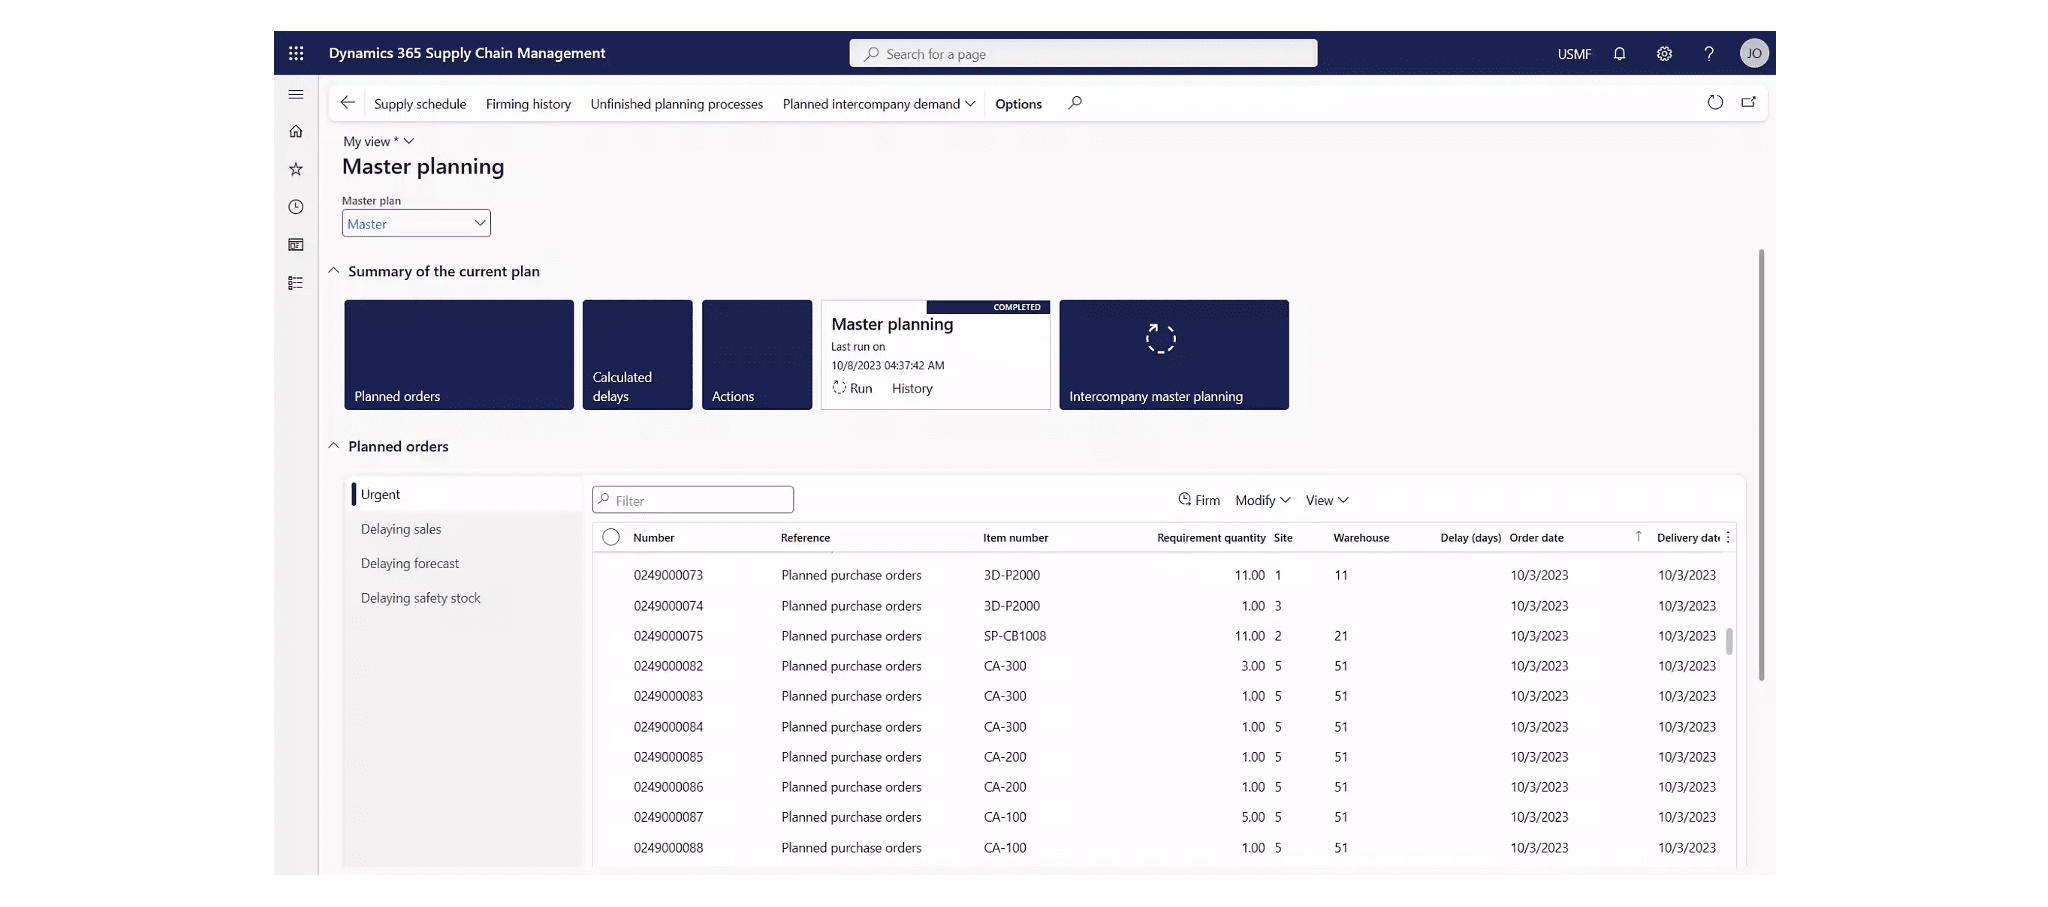Open the JO user account avatar
The image size is (2048, 907).
pyautogui.click(x=1754, y=54)
